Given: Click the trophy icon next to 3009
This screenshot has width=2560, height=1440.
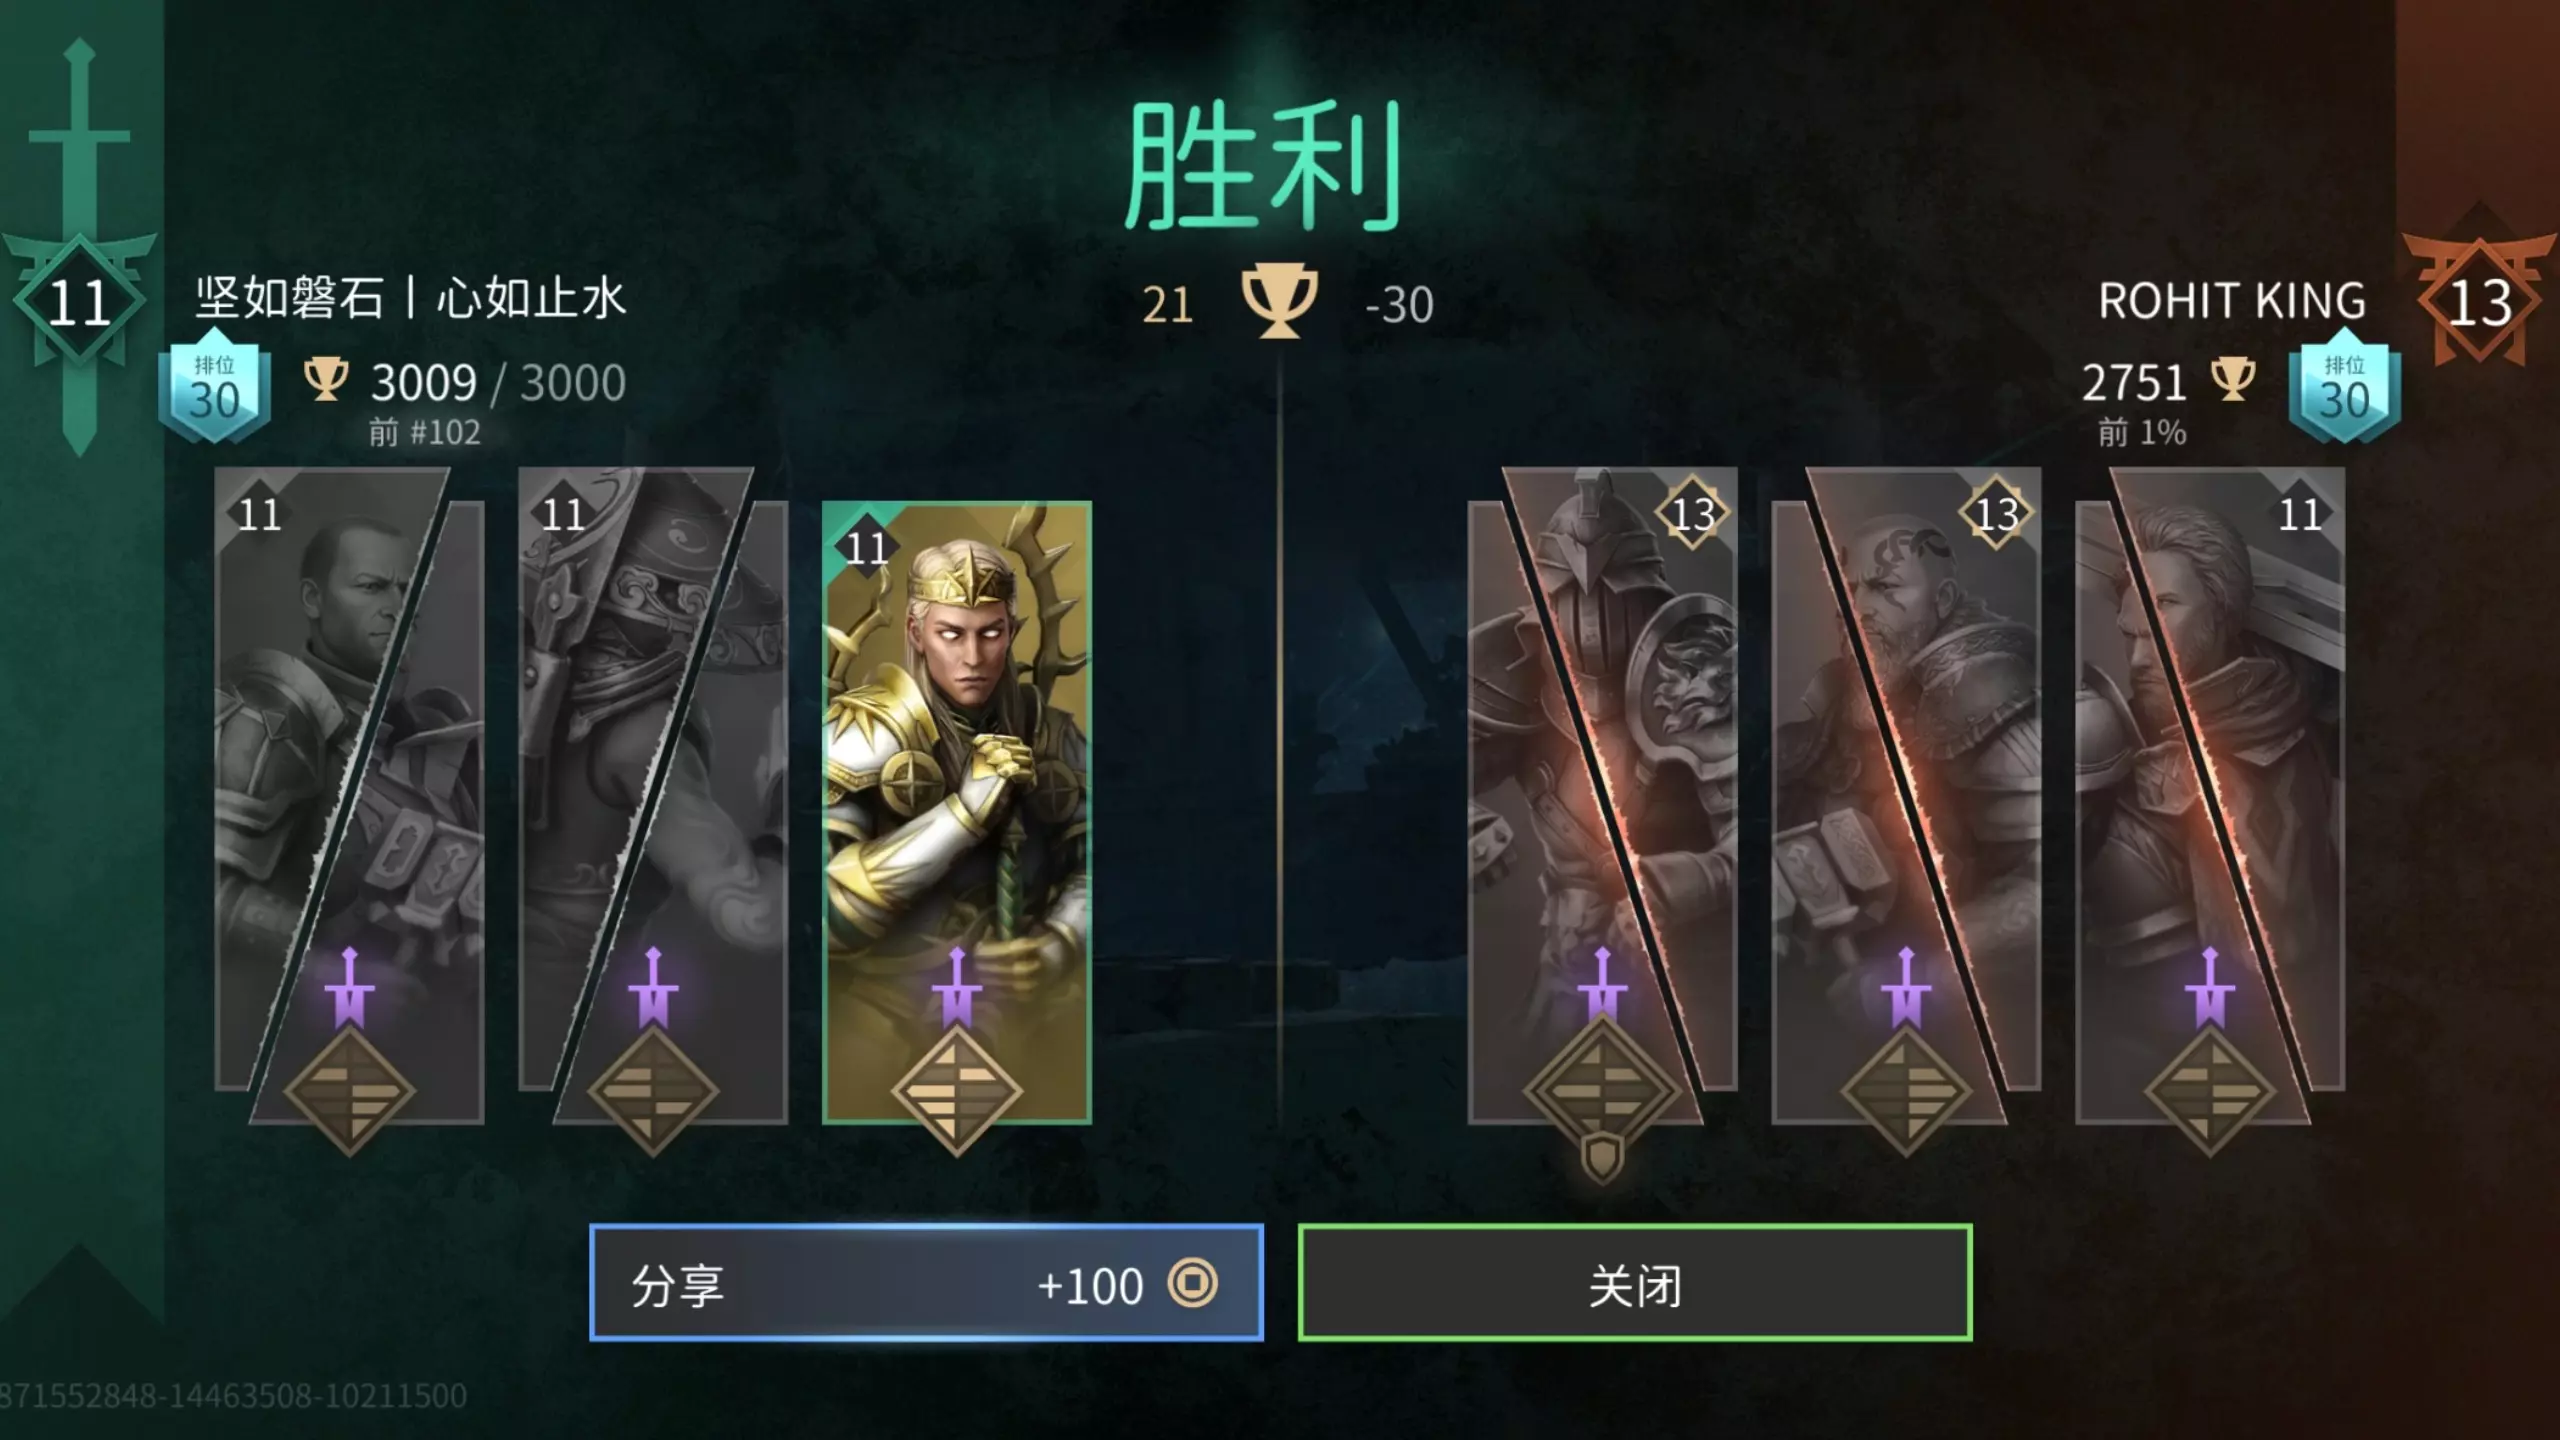Looking at the screenshot, I should coord(326,380).
